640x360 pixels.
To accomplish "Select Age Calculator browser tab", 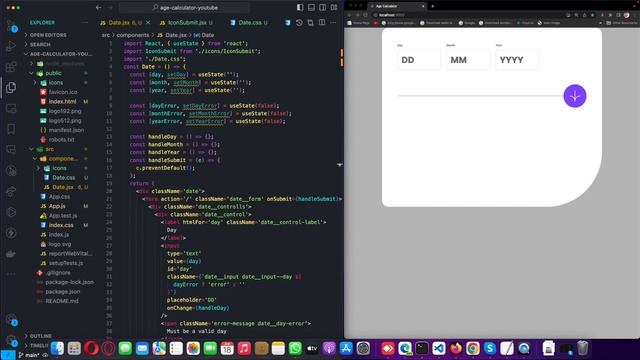I will pyautogui.click(x=396, y=6).
